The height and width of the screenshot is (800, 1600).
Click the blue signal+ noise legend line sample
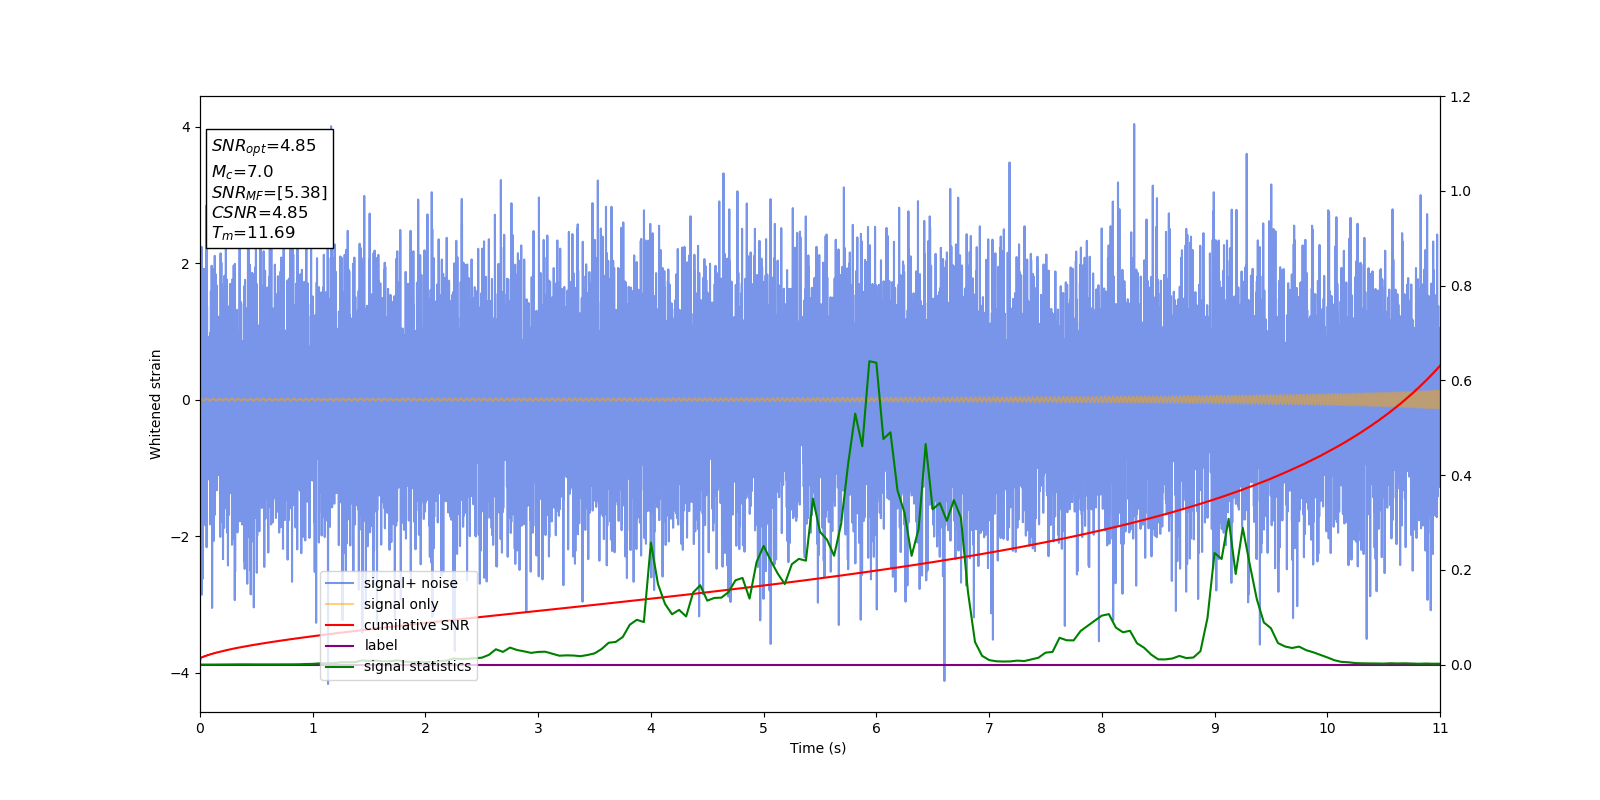click(x=340, y=584)
